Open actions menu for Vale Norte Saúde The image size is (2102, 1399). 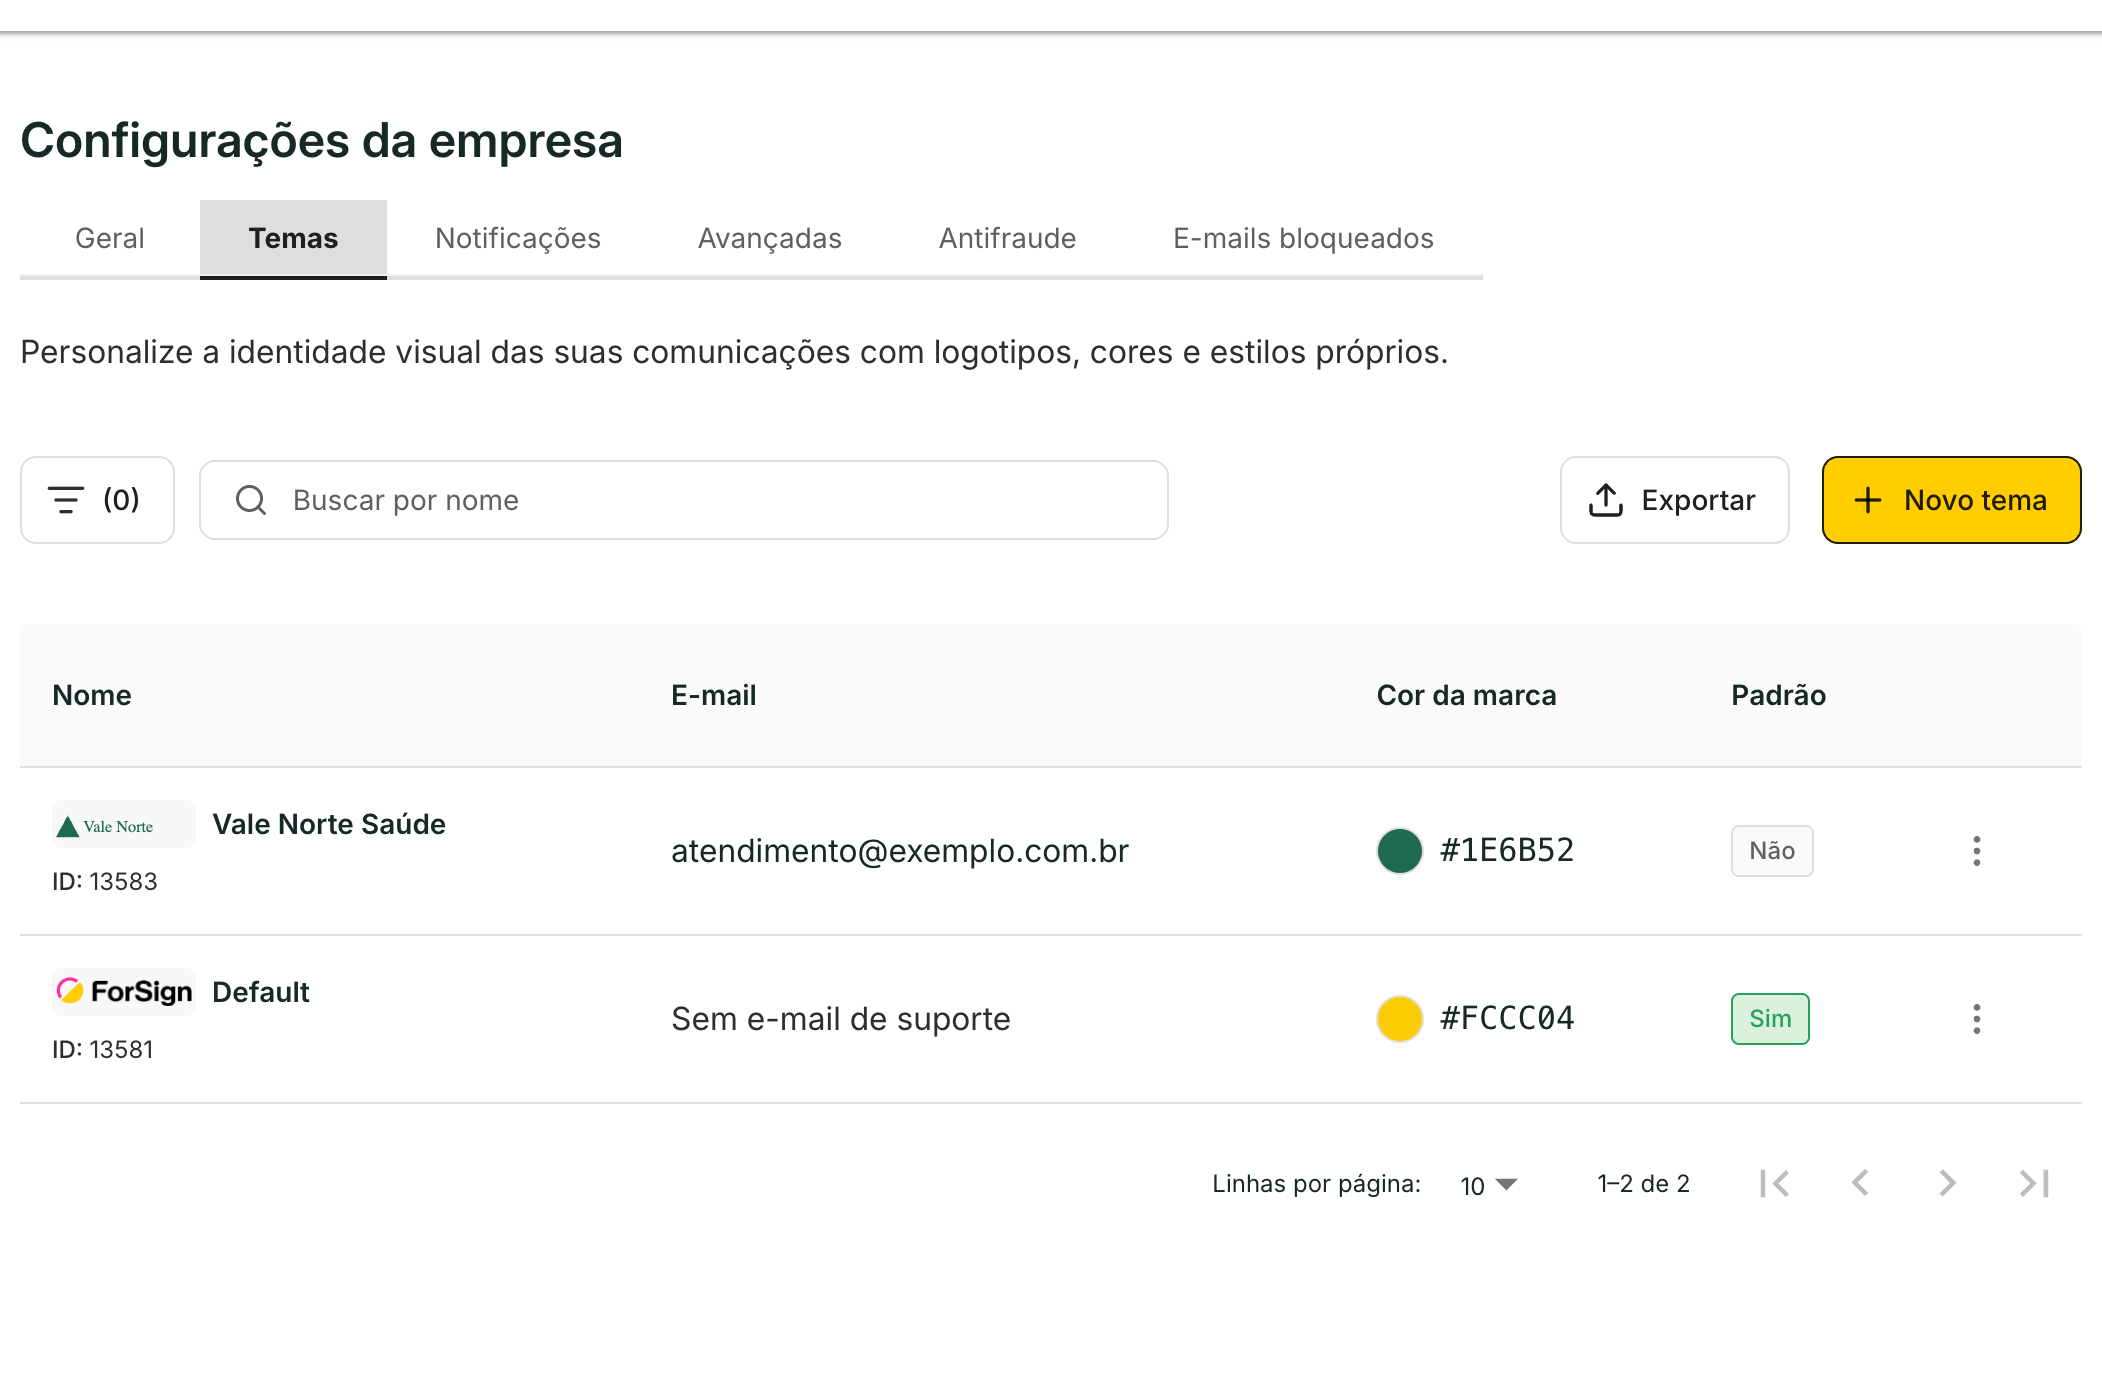pyautogui.click(x=1976, y=851)
